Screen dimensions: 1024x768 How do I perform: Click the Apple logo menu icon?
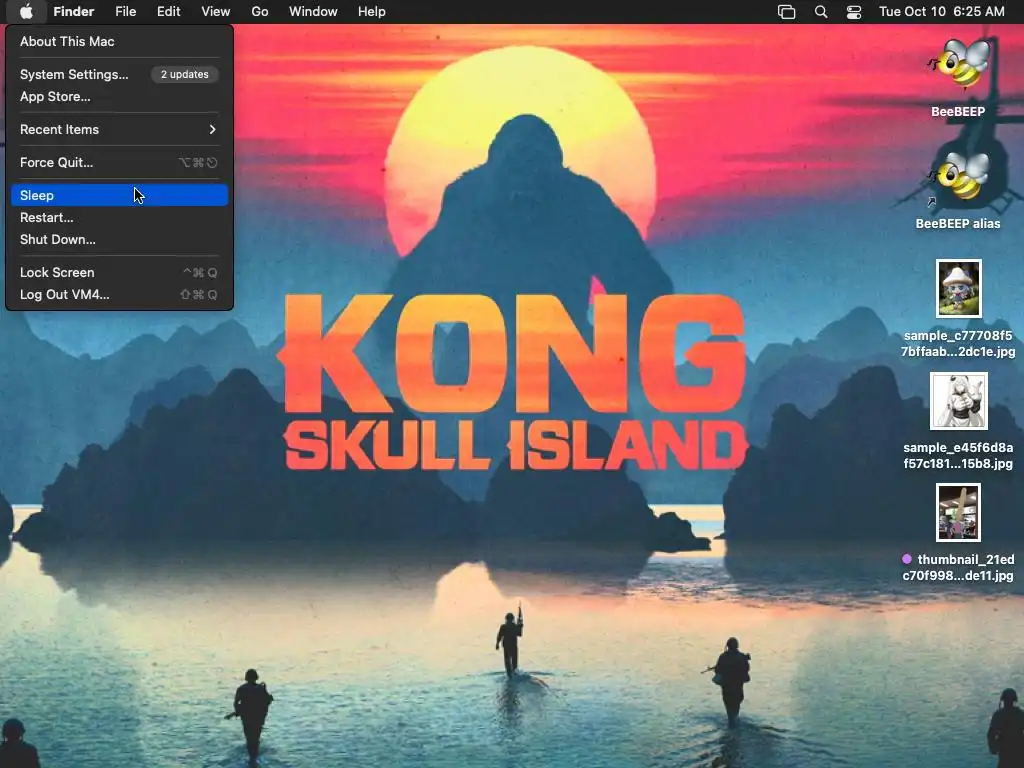(25, 11)
